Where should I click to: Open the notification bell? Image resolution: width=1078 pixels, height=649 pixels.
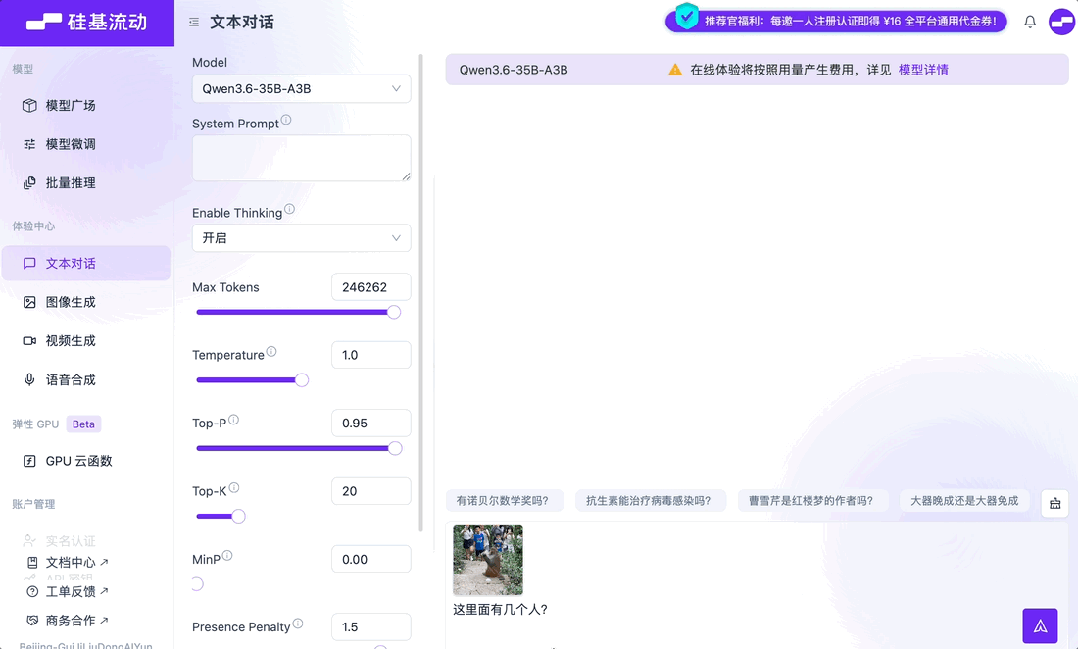click(1030, 22)
